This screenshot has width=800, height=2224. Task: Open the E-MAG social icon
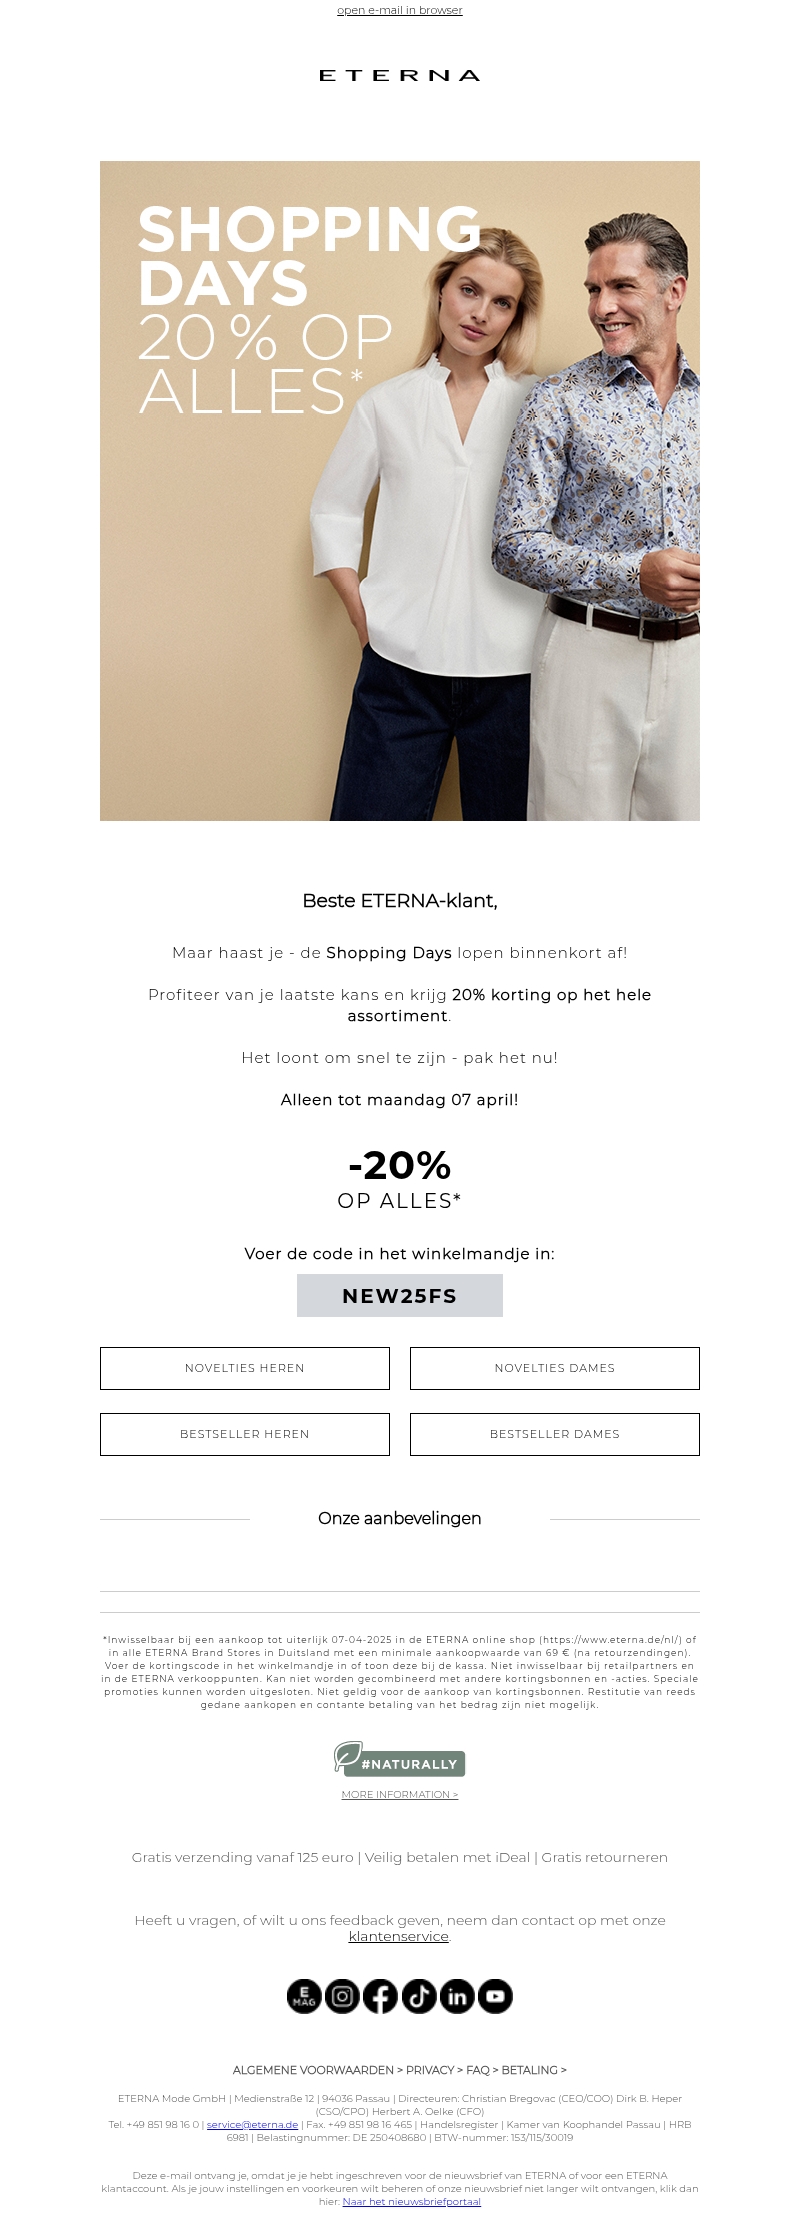[x=304, y=1996]
